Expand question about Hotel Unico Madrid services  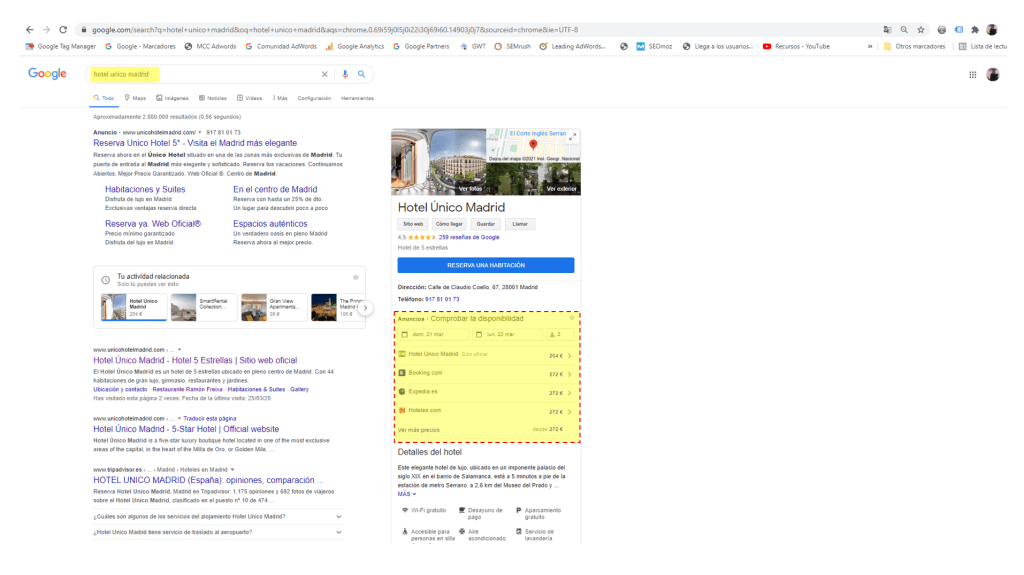pyautogui.click(x=217, y=516)
